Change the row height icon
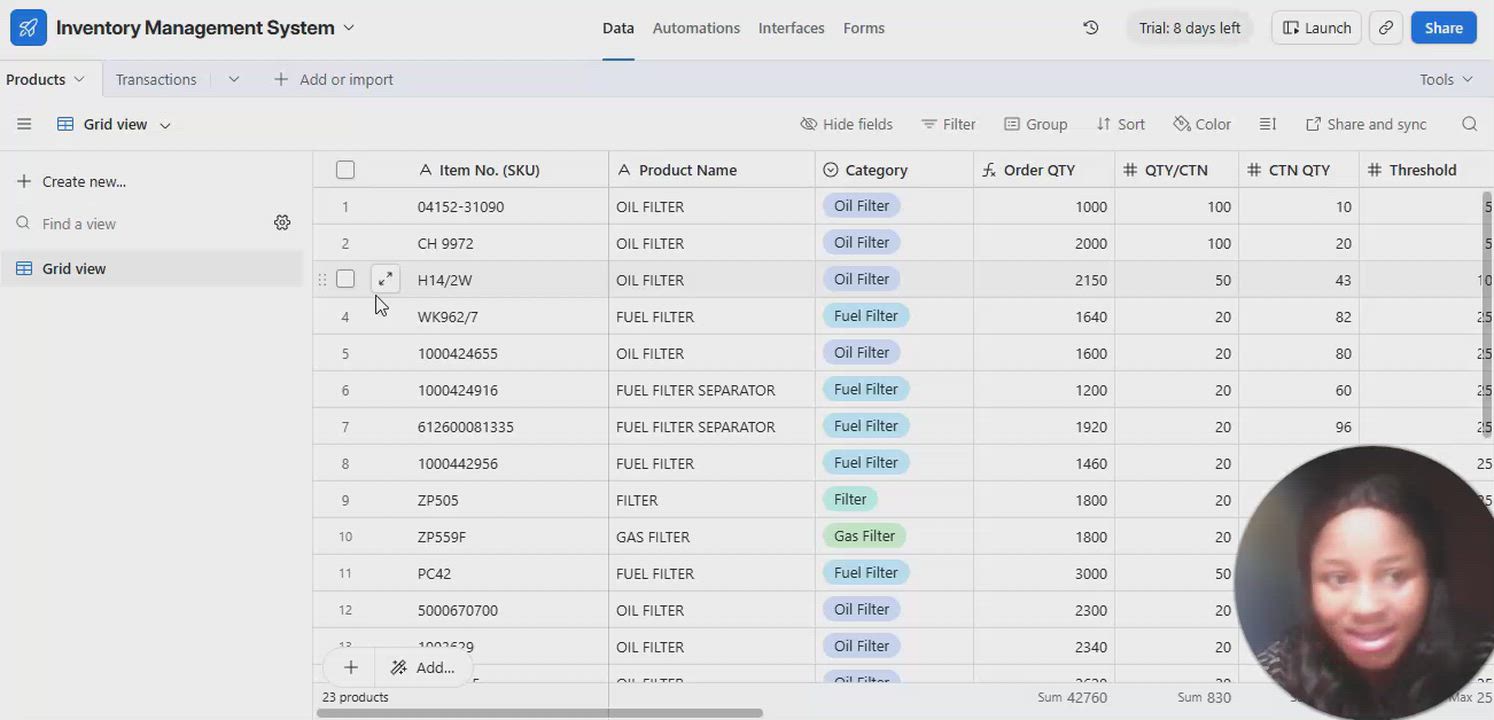This screenshot has width=1494, height=720. pyautogui.click(x=1267, y=124)
